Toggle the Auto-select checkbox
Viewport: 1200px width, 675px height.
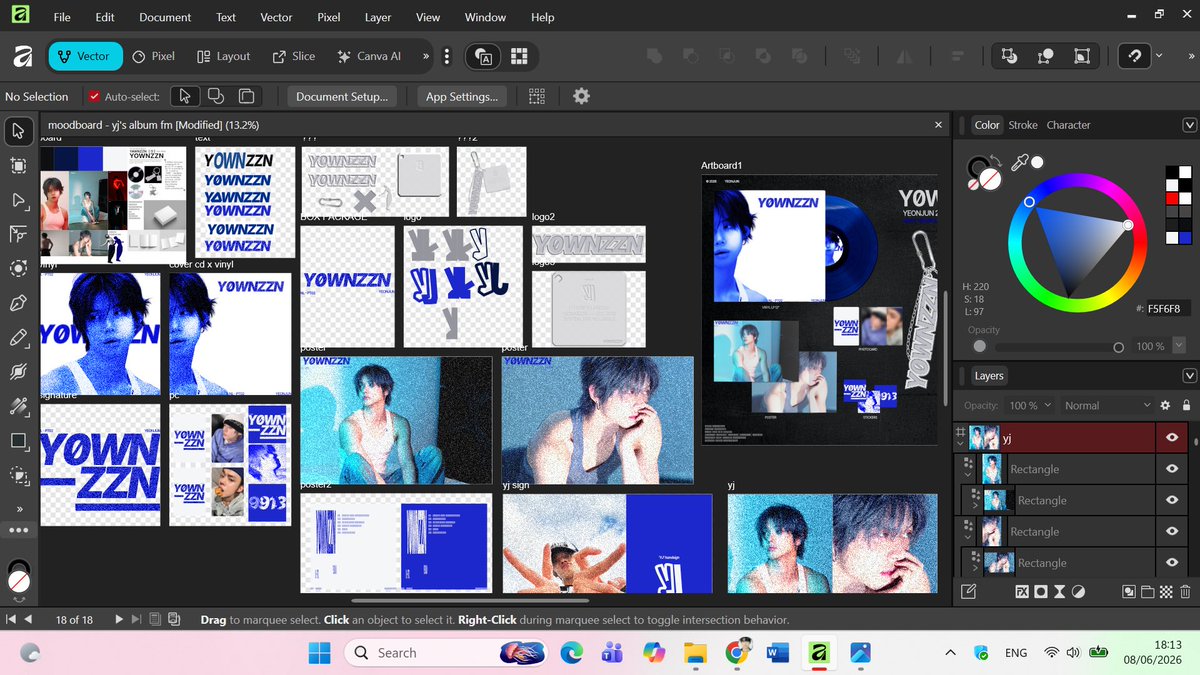click(x=94, y=97)
